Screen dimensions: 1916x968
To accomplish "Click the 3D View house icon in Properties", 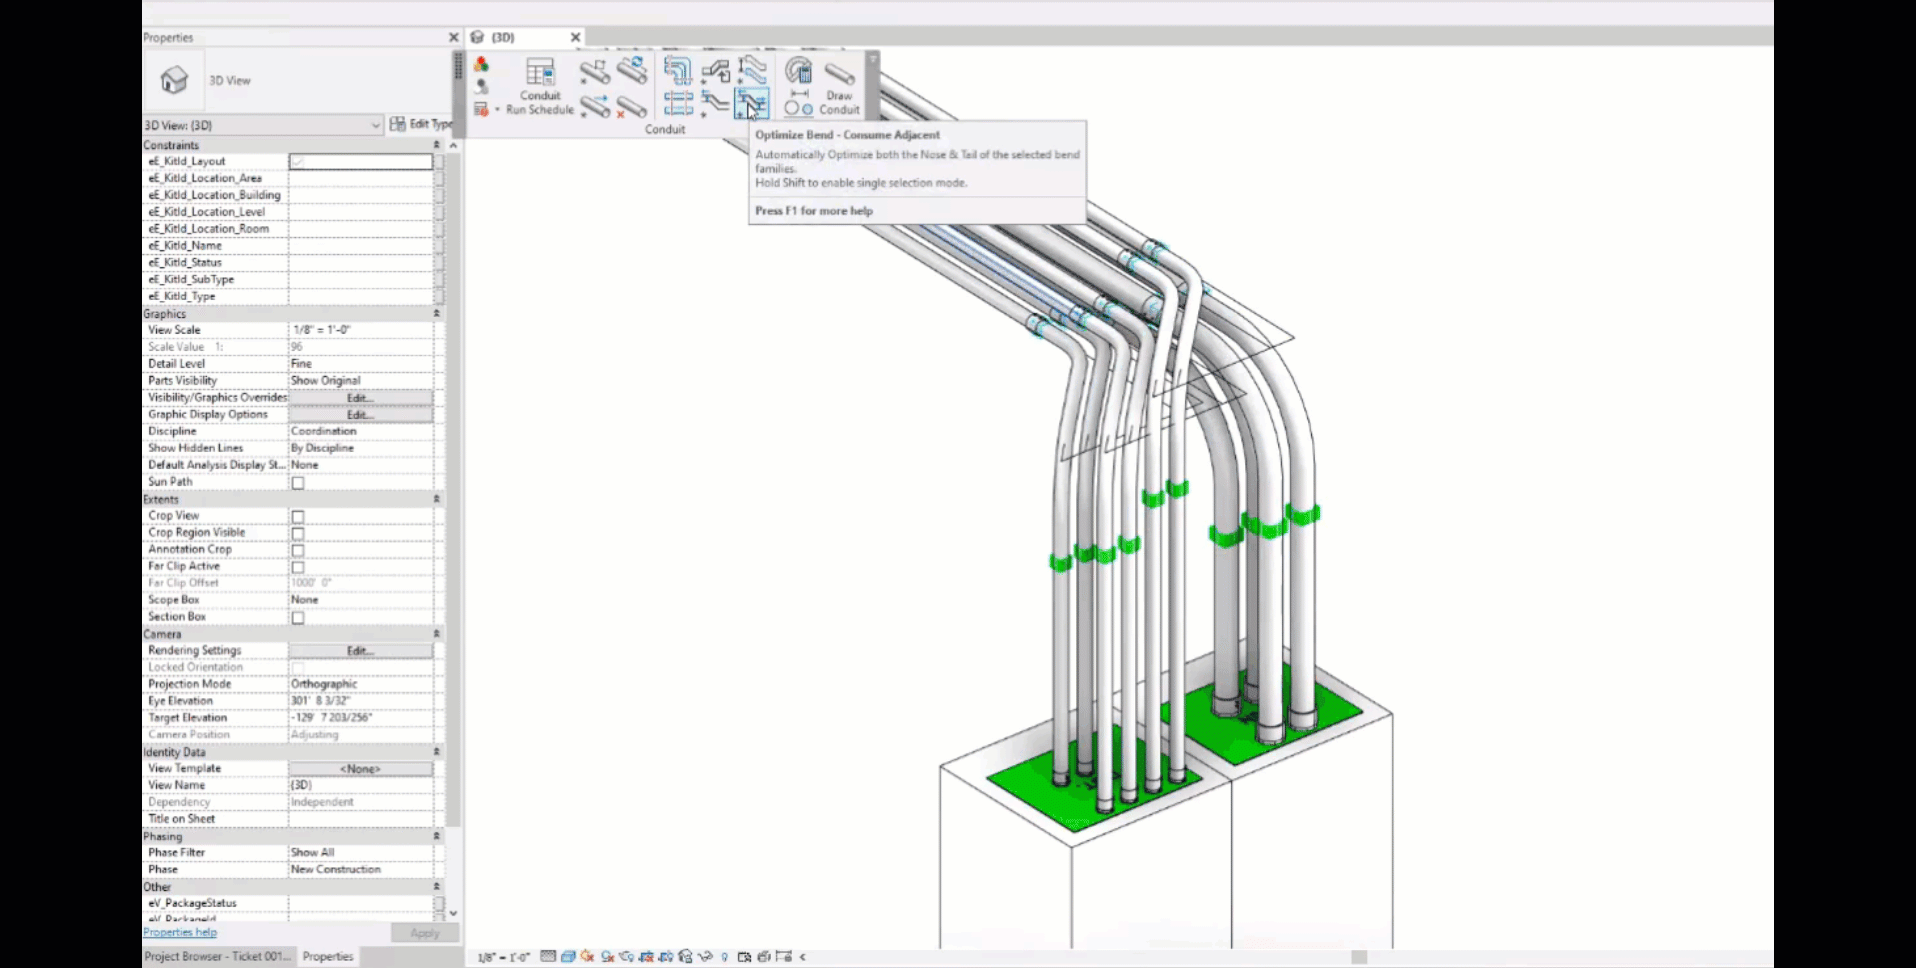I will pyautogui.click(x=174, y=80).
